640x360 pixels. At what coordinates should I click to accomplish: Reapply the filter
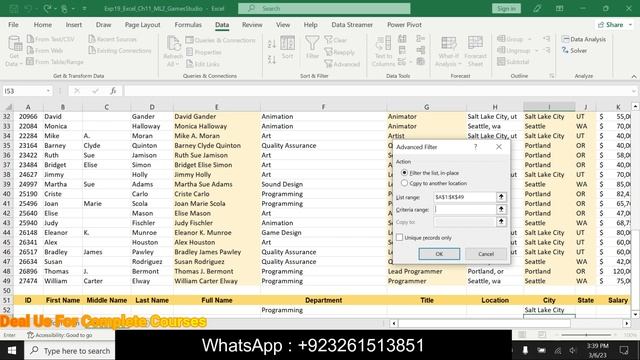pos(340,52)
